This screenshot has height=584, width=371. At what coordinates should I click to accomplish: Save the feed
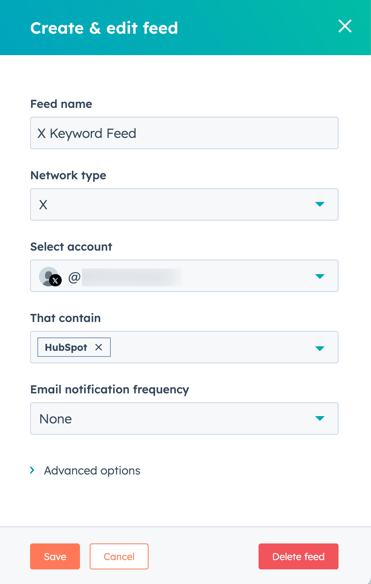(55, 556)
